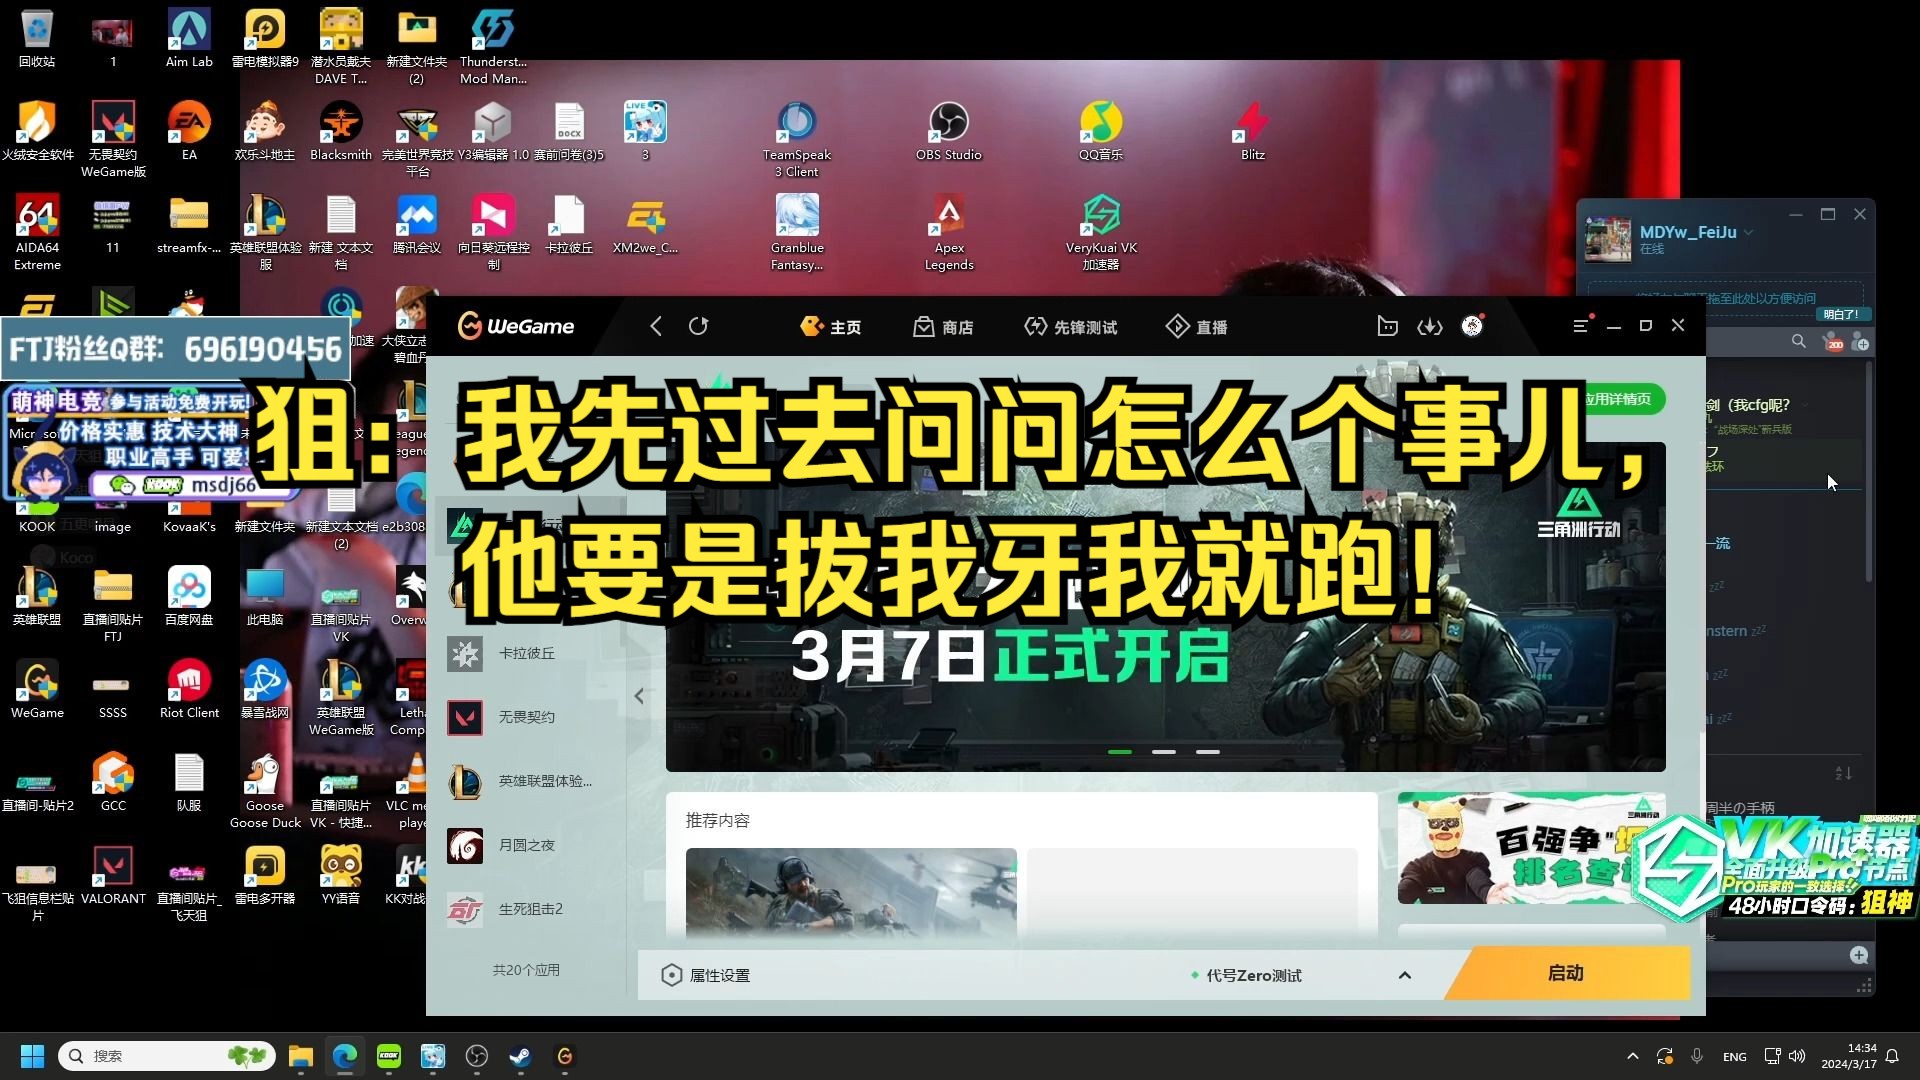The image size is (1920, 1080).
Task: Open WeGame 先锋测试 tab
Action: (1070, 327)
